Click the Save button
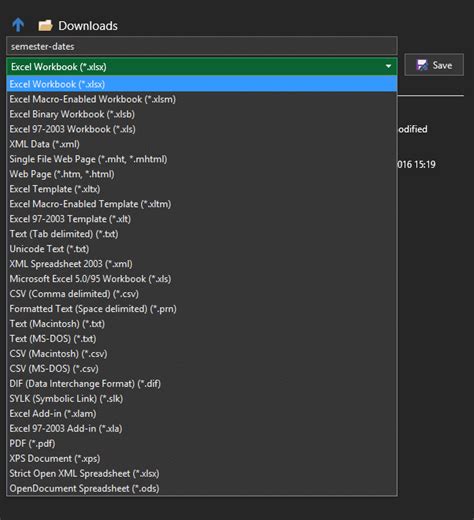The image size is (474, 520). [434, 65]
